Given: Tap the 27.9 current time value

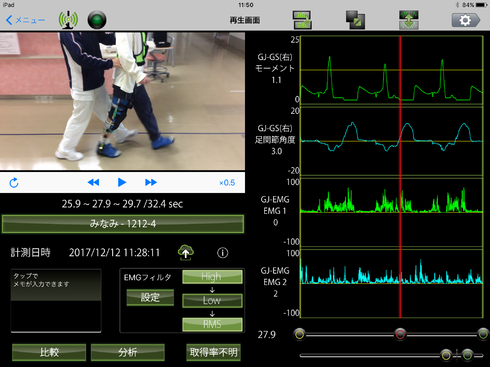Looking at the screenshot, I should click(267, 335).
